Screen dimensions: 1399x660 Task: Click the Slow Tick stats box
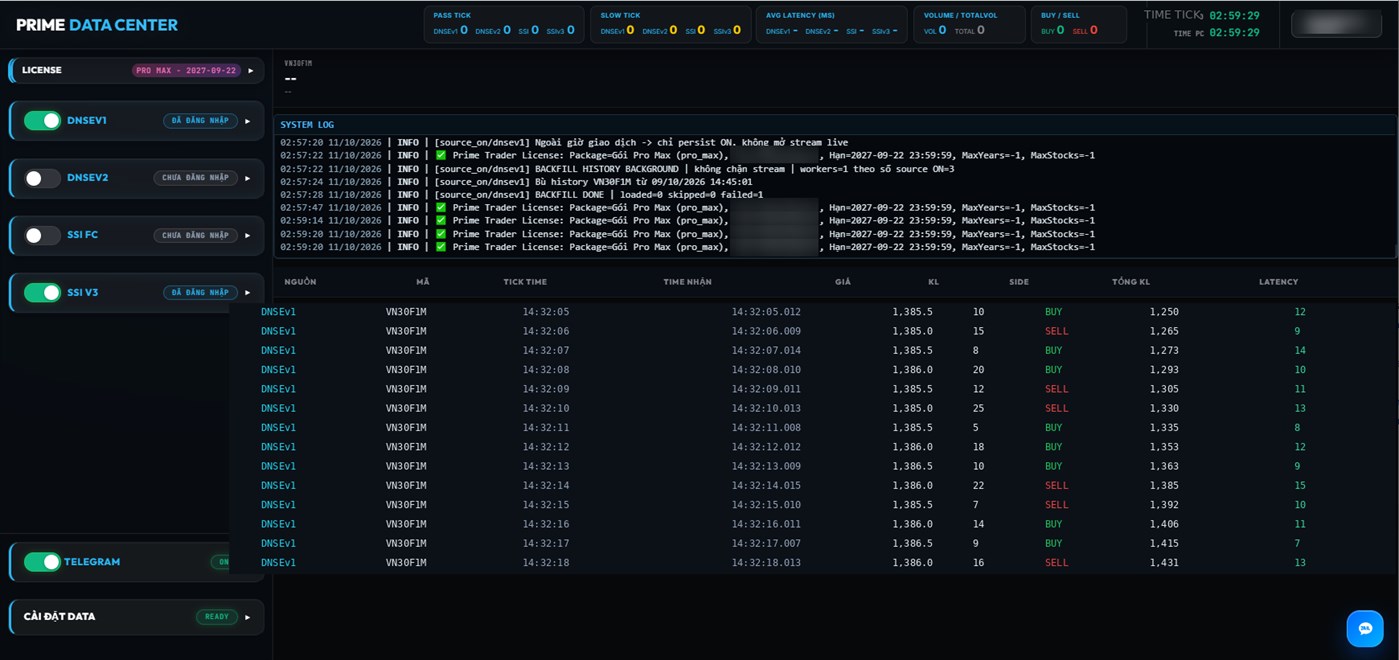(x=670, y=24)
